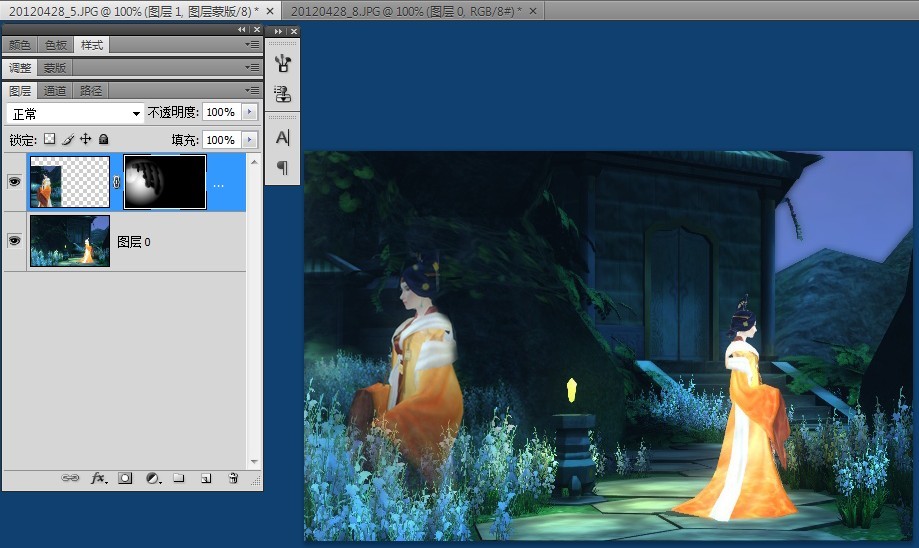
Task: Click the link layers icon
Action: [70, 478]
